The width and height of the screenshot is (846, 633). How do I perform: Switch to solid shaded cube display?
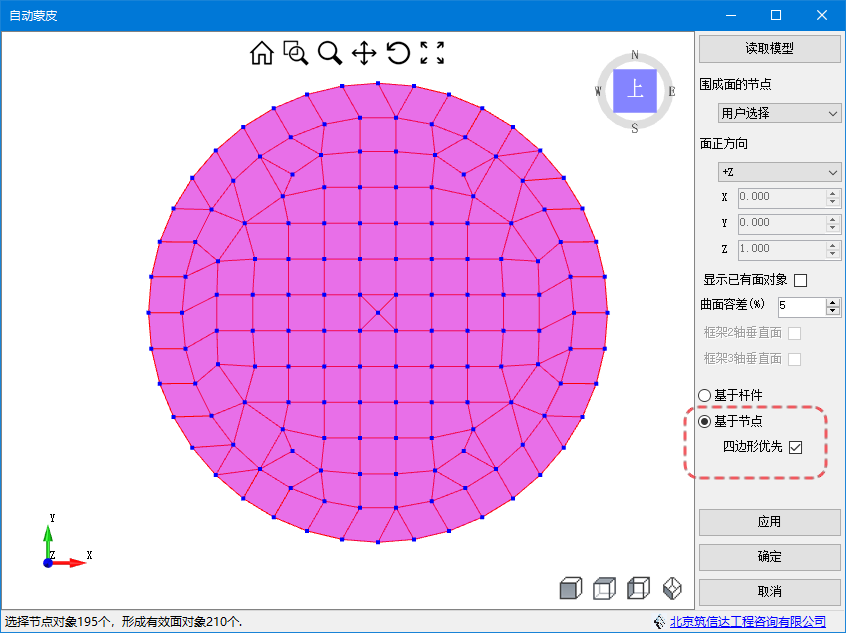click(570, 589)
